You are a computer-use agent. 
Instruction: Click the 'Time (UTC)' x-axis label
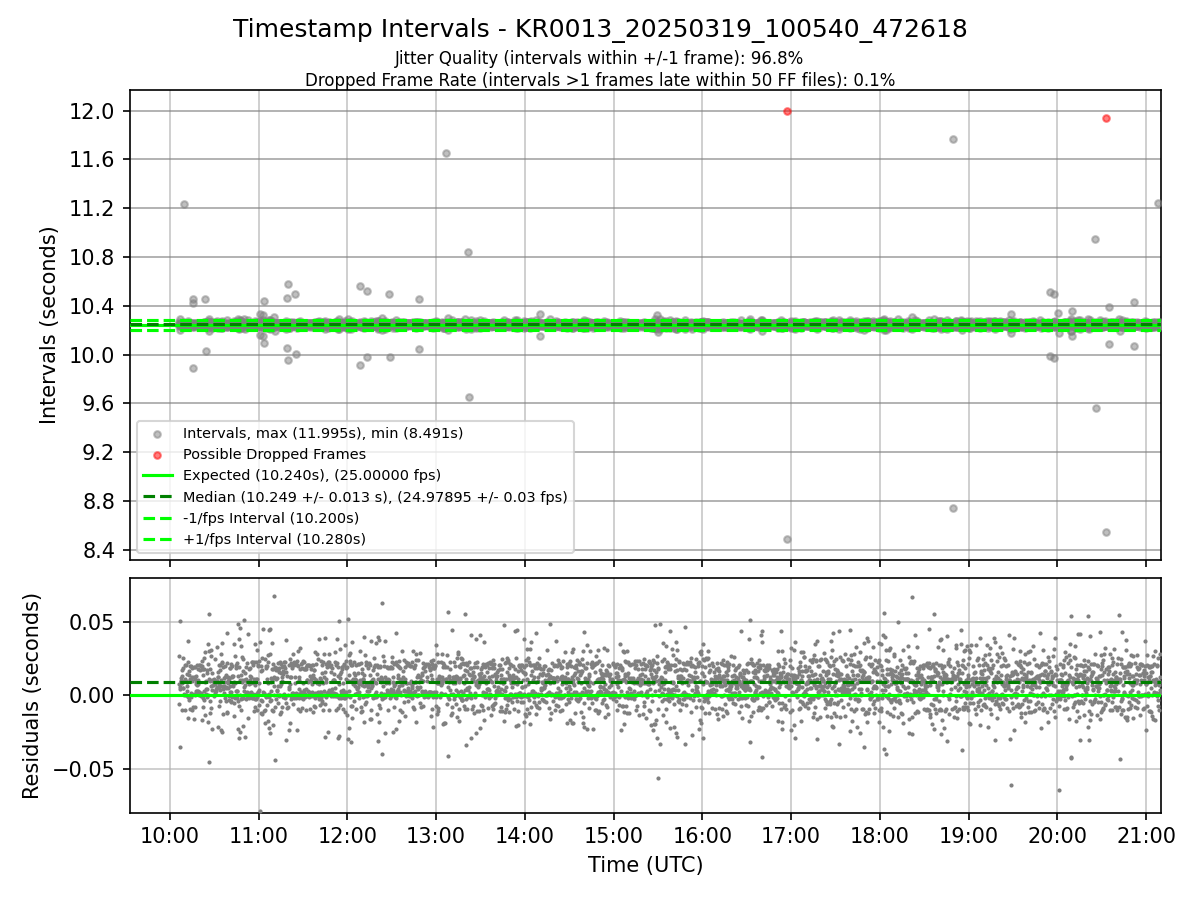click(645, 865)
